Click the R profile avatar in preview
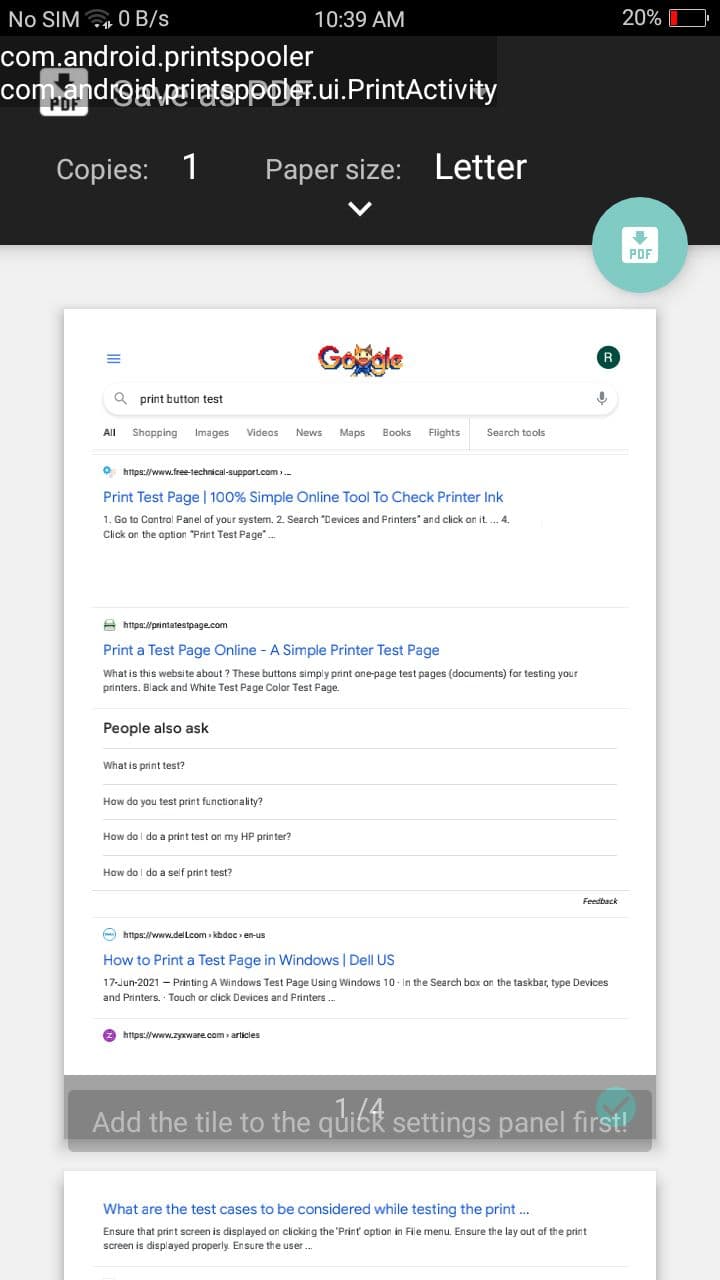The width and height of the screenshot is (720, 1280). [608, 357]
